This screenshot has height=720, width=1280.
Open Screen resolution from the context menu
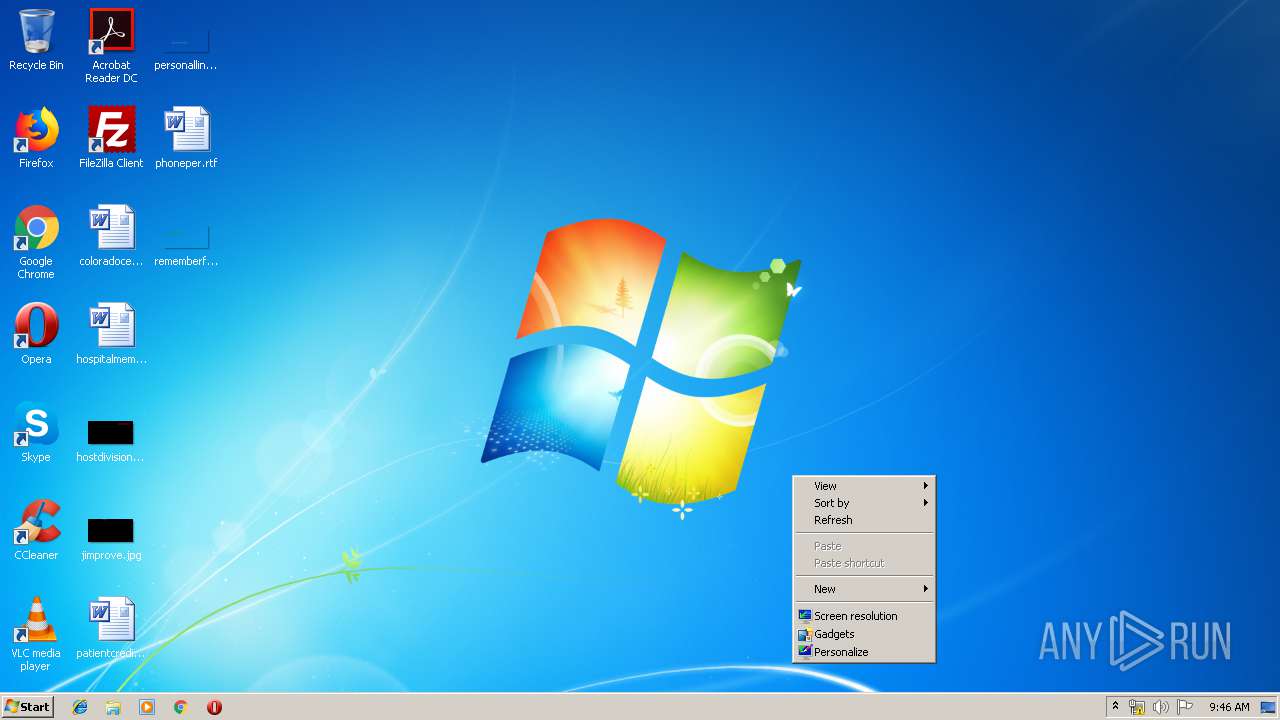pyautogui.click(x=864, y=616)
